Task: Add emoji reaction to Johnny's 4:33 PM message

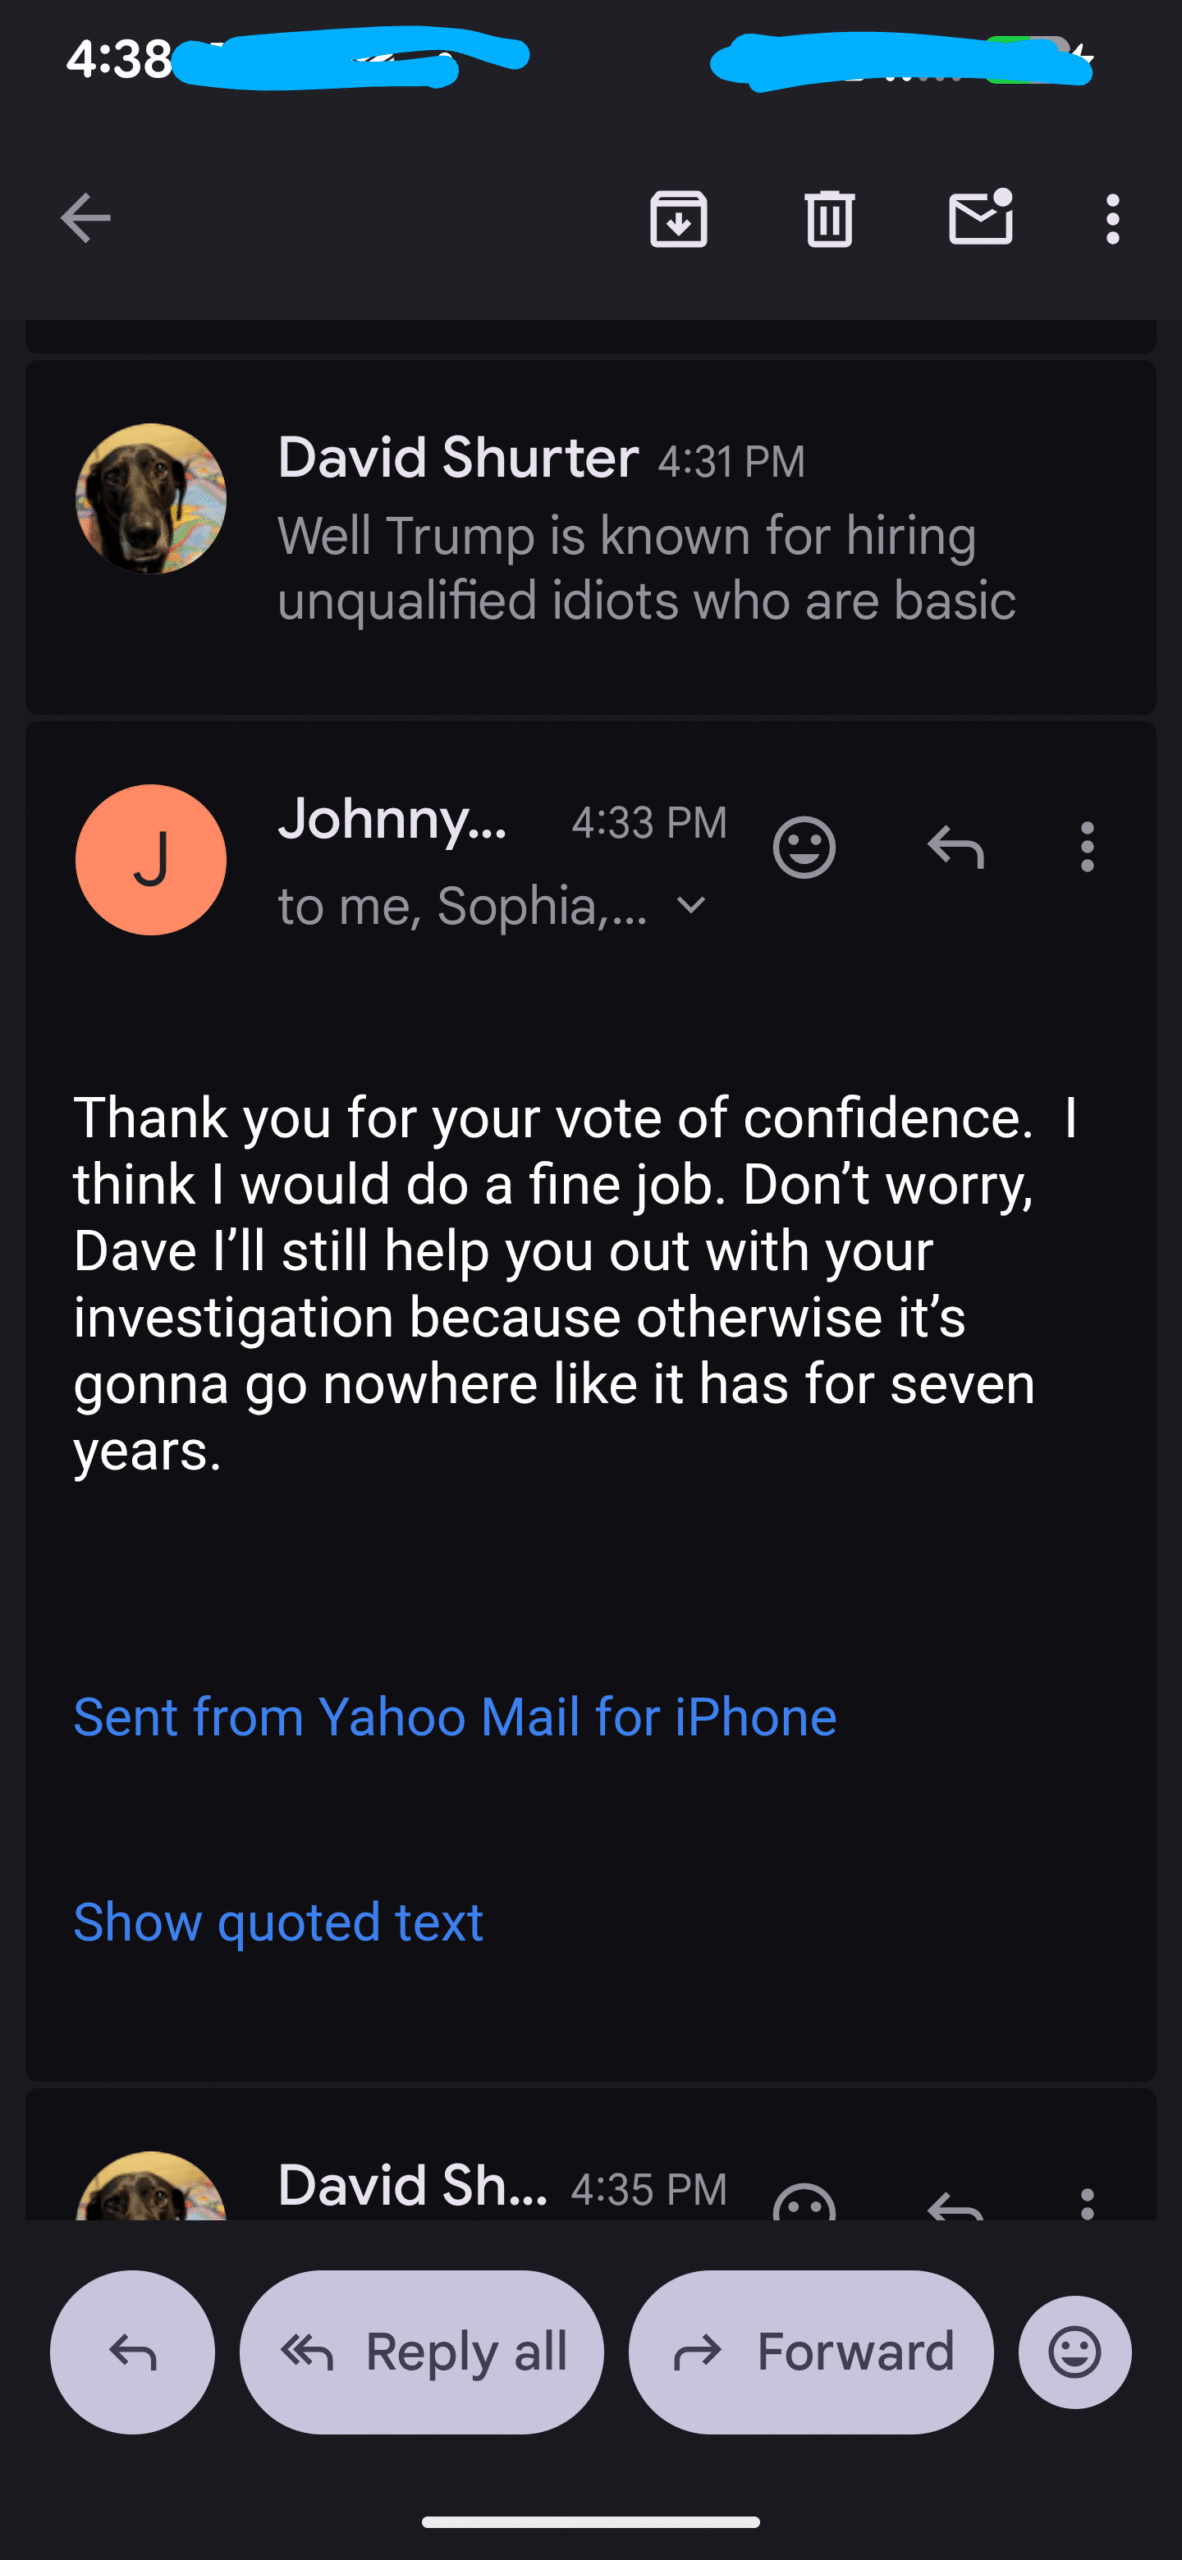Action: pos(804,848)
